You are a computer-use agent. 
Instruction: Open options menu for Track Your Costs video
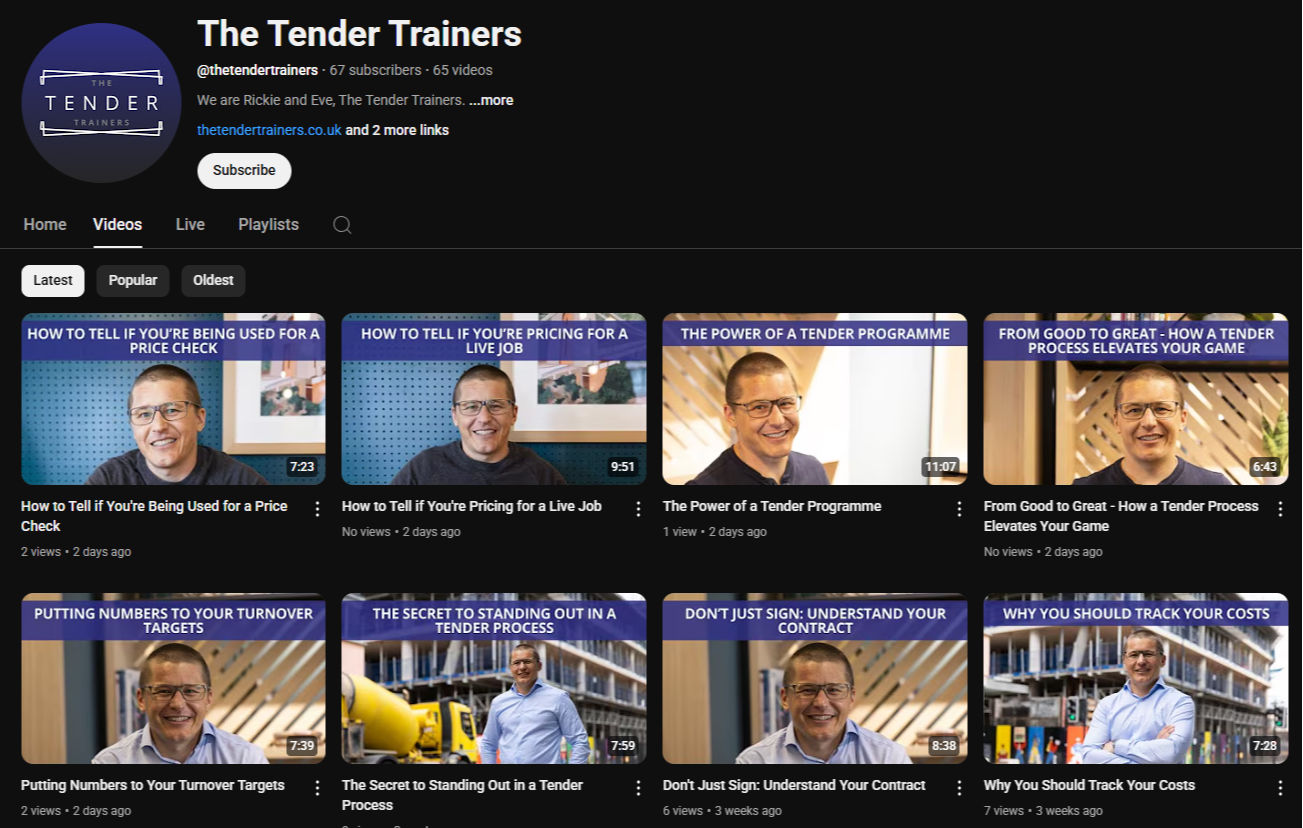click(1280, 788)
